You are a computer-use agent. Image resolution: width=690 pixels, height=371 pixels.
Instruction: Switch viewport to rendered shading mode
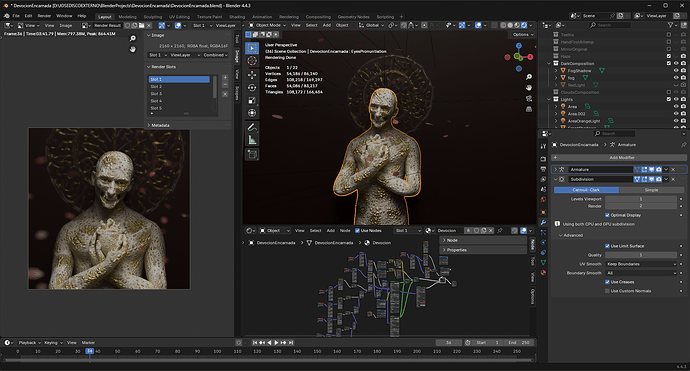524,25
